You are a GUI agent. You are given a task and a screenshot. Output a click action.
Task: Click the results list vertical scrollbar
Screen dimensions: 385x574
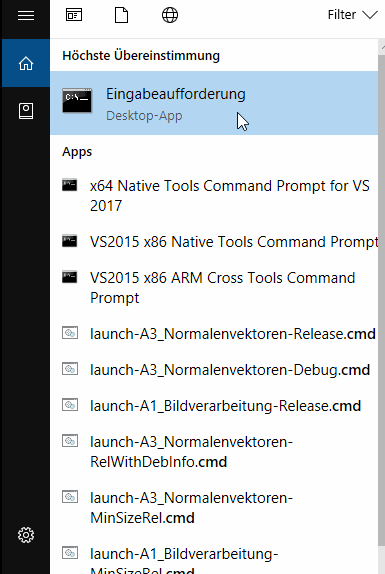382,308
